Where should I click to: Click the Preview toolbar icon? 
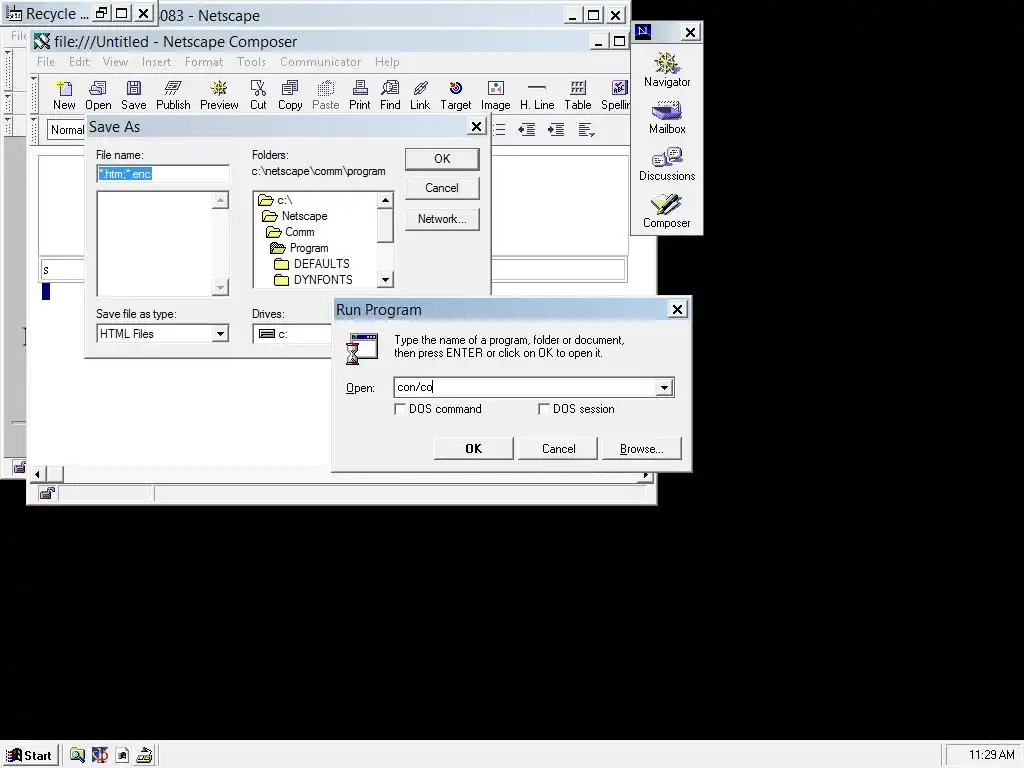click(x=219, y=95)
